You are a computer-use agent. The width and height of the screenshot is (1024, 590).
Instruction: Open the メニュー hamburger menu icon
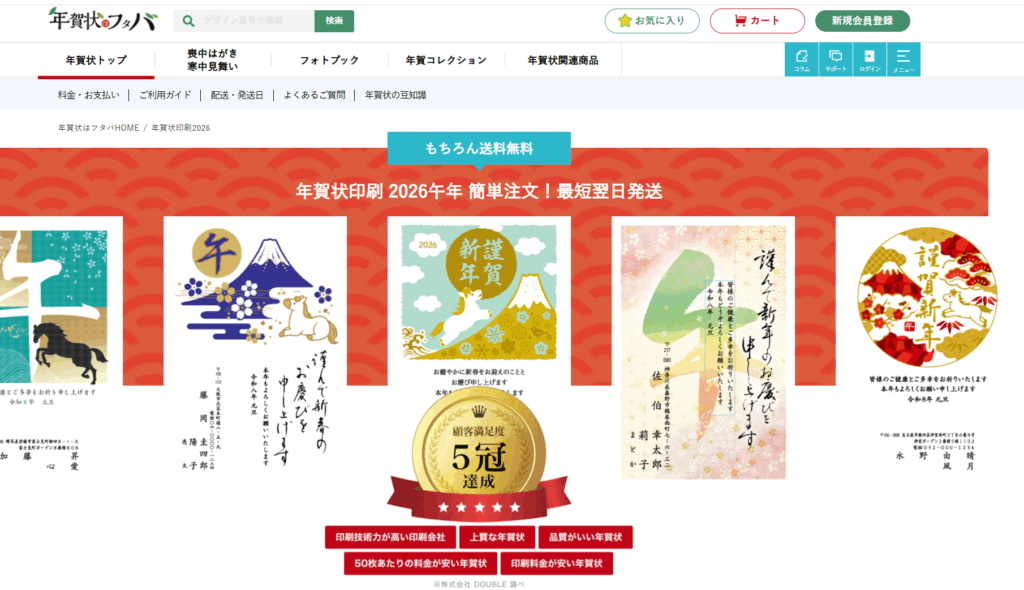(x=904, y=59)
